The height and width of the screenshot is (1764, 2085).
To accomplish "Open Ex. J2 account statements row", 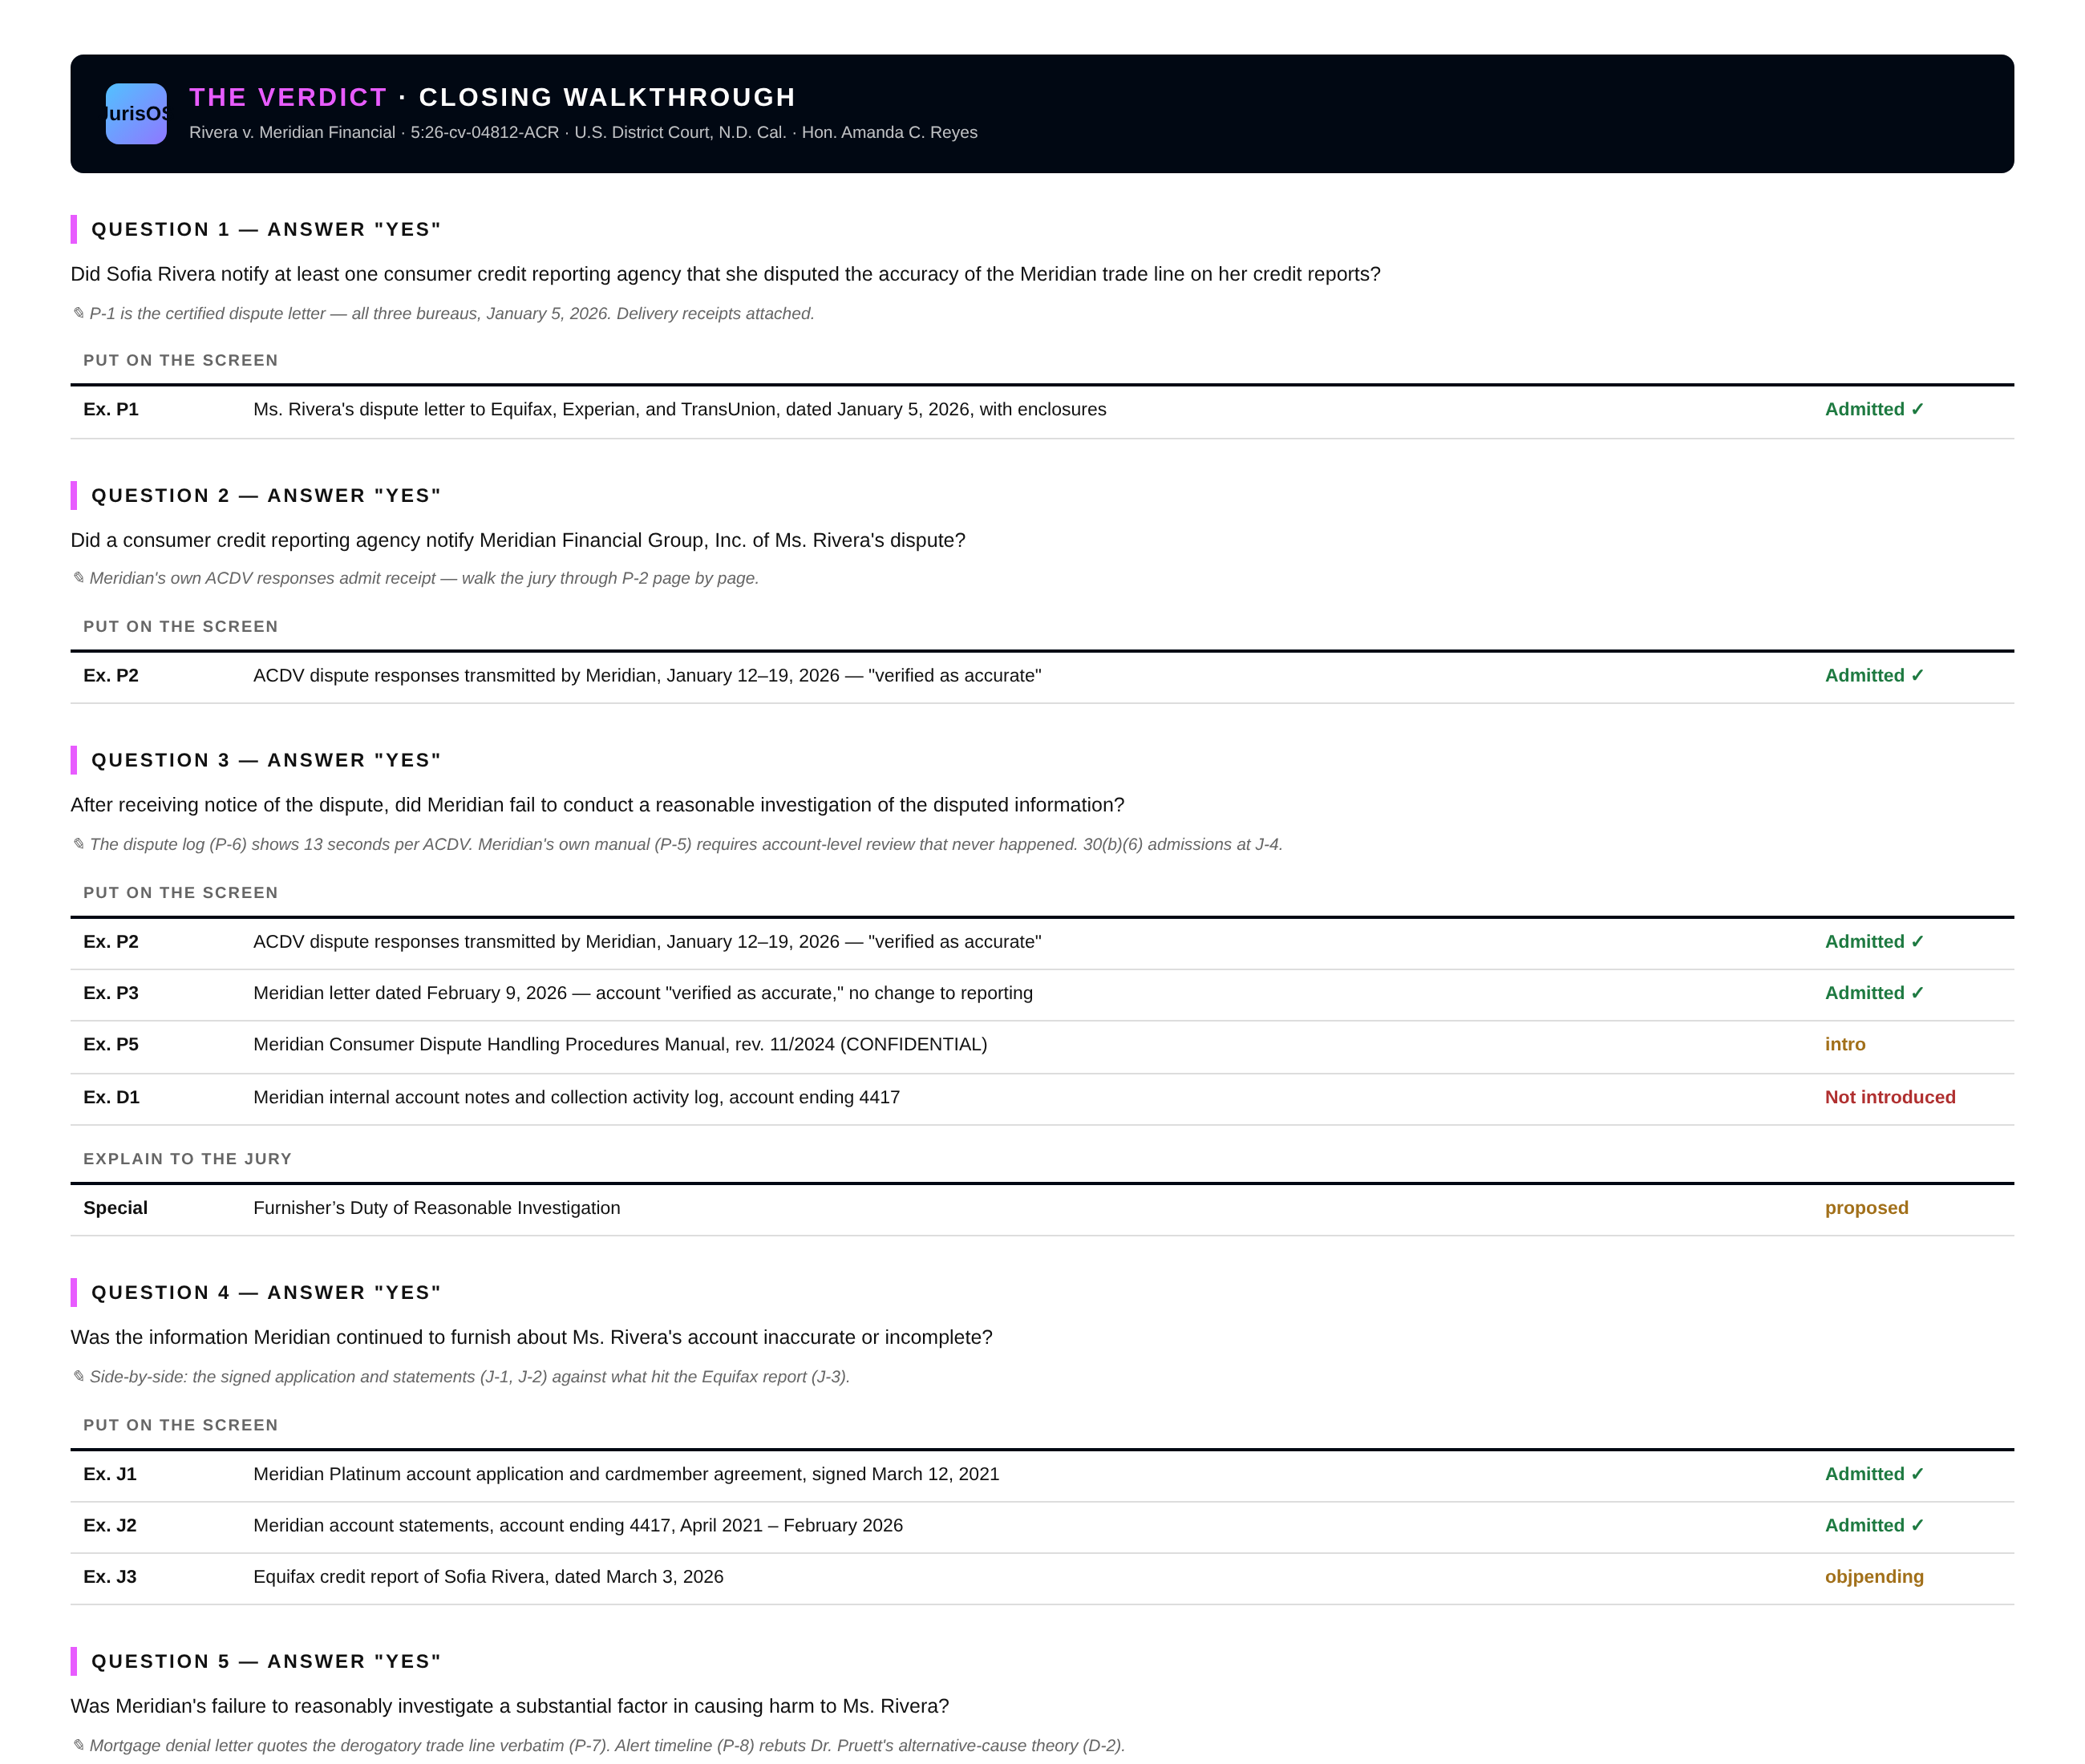I will pos(1041,1526).
